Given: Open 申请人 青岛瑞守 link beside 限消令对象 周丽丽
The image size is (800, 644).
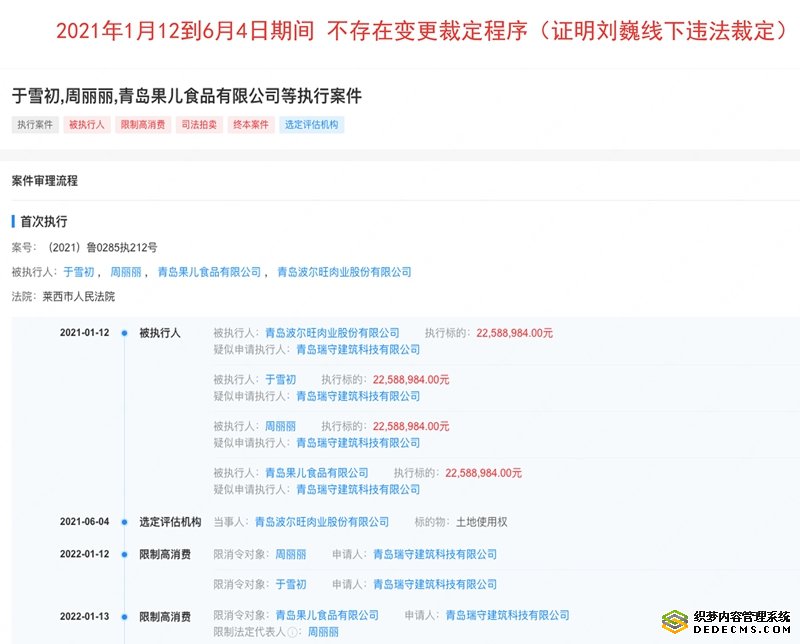Looking at the screenshot, I should coord(435,554).
